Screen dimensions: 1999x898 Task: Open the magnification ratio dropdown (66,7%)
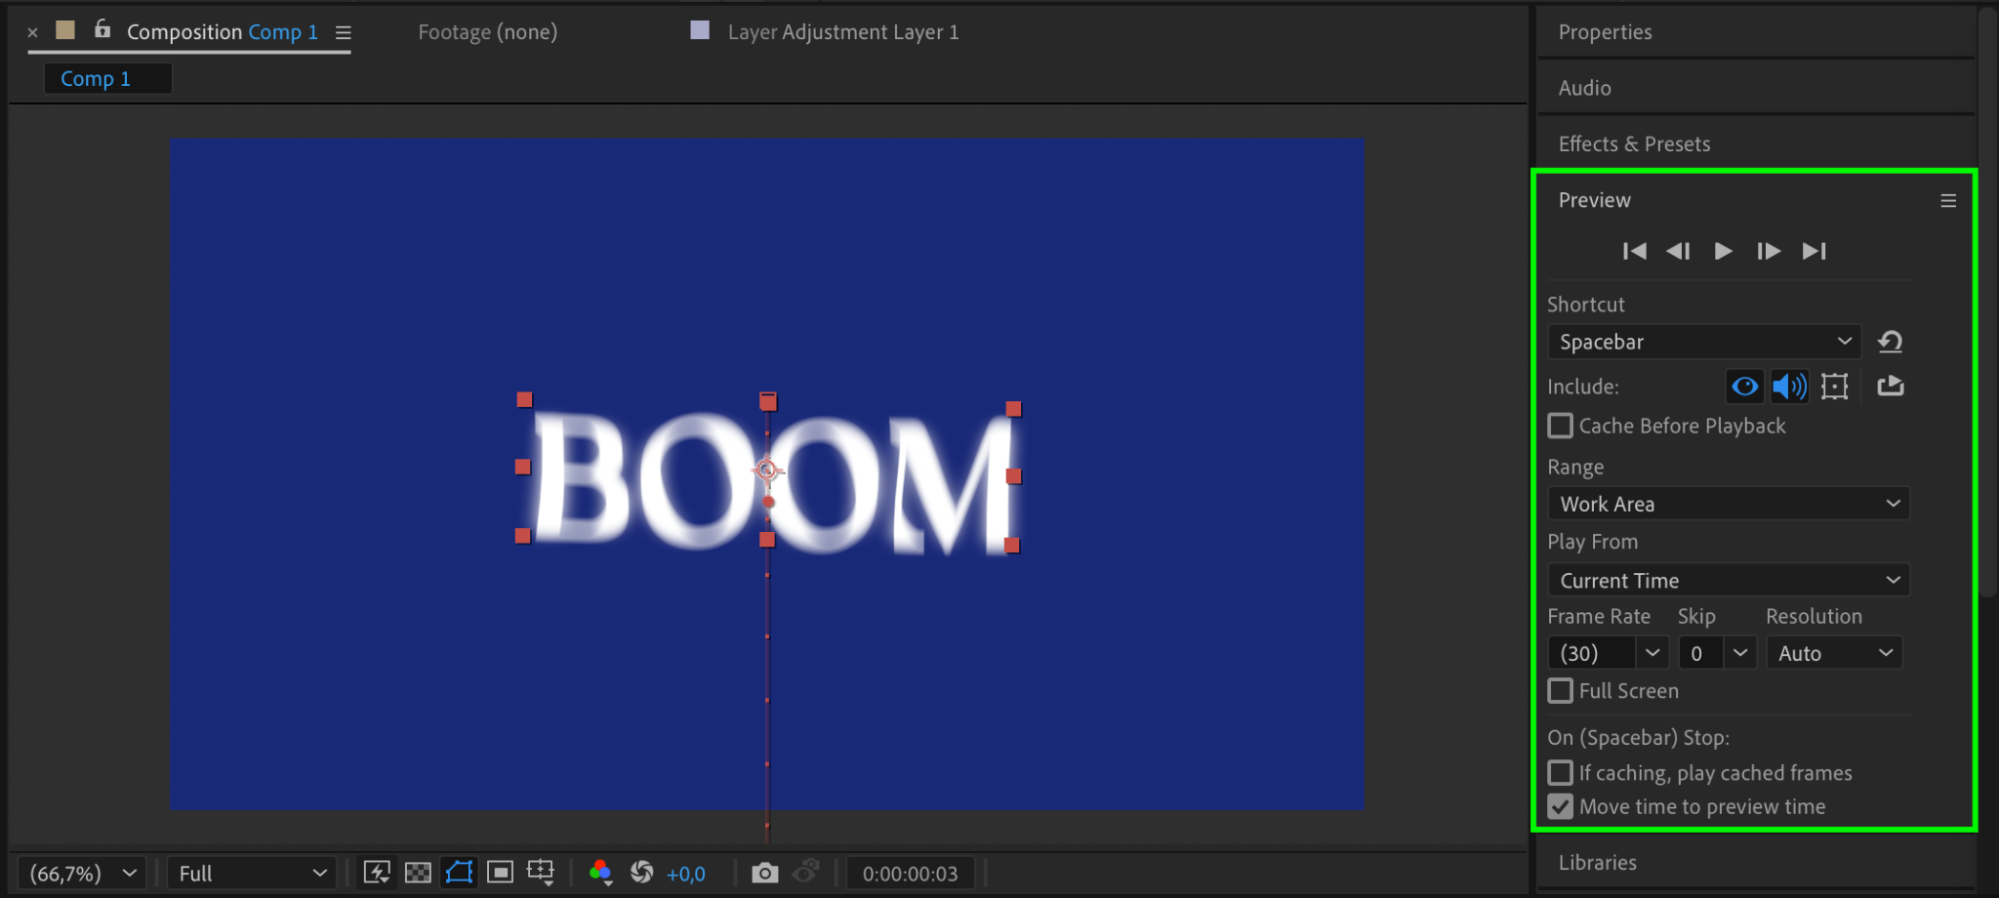82,874
